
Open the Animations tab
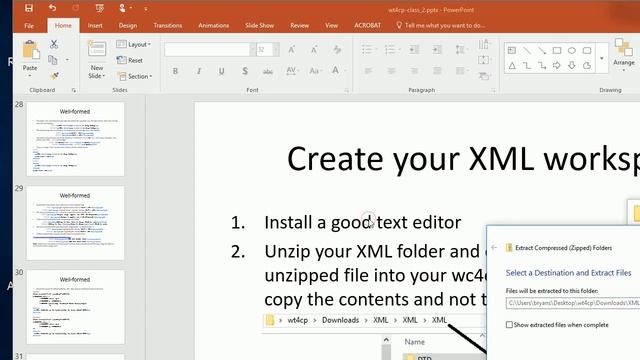click(213, 26)
